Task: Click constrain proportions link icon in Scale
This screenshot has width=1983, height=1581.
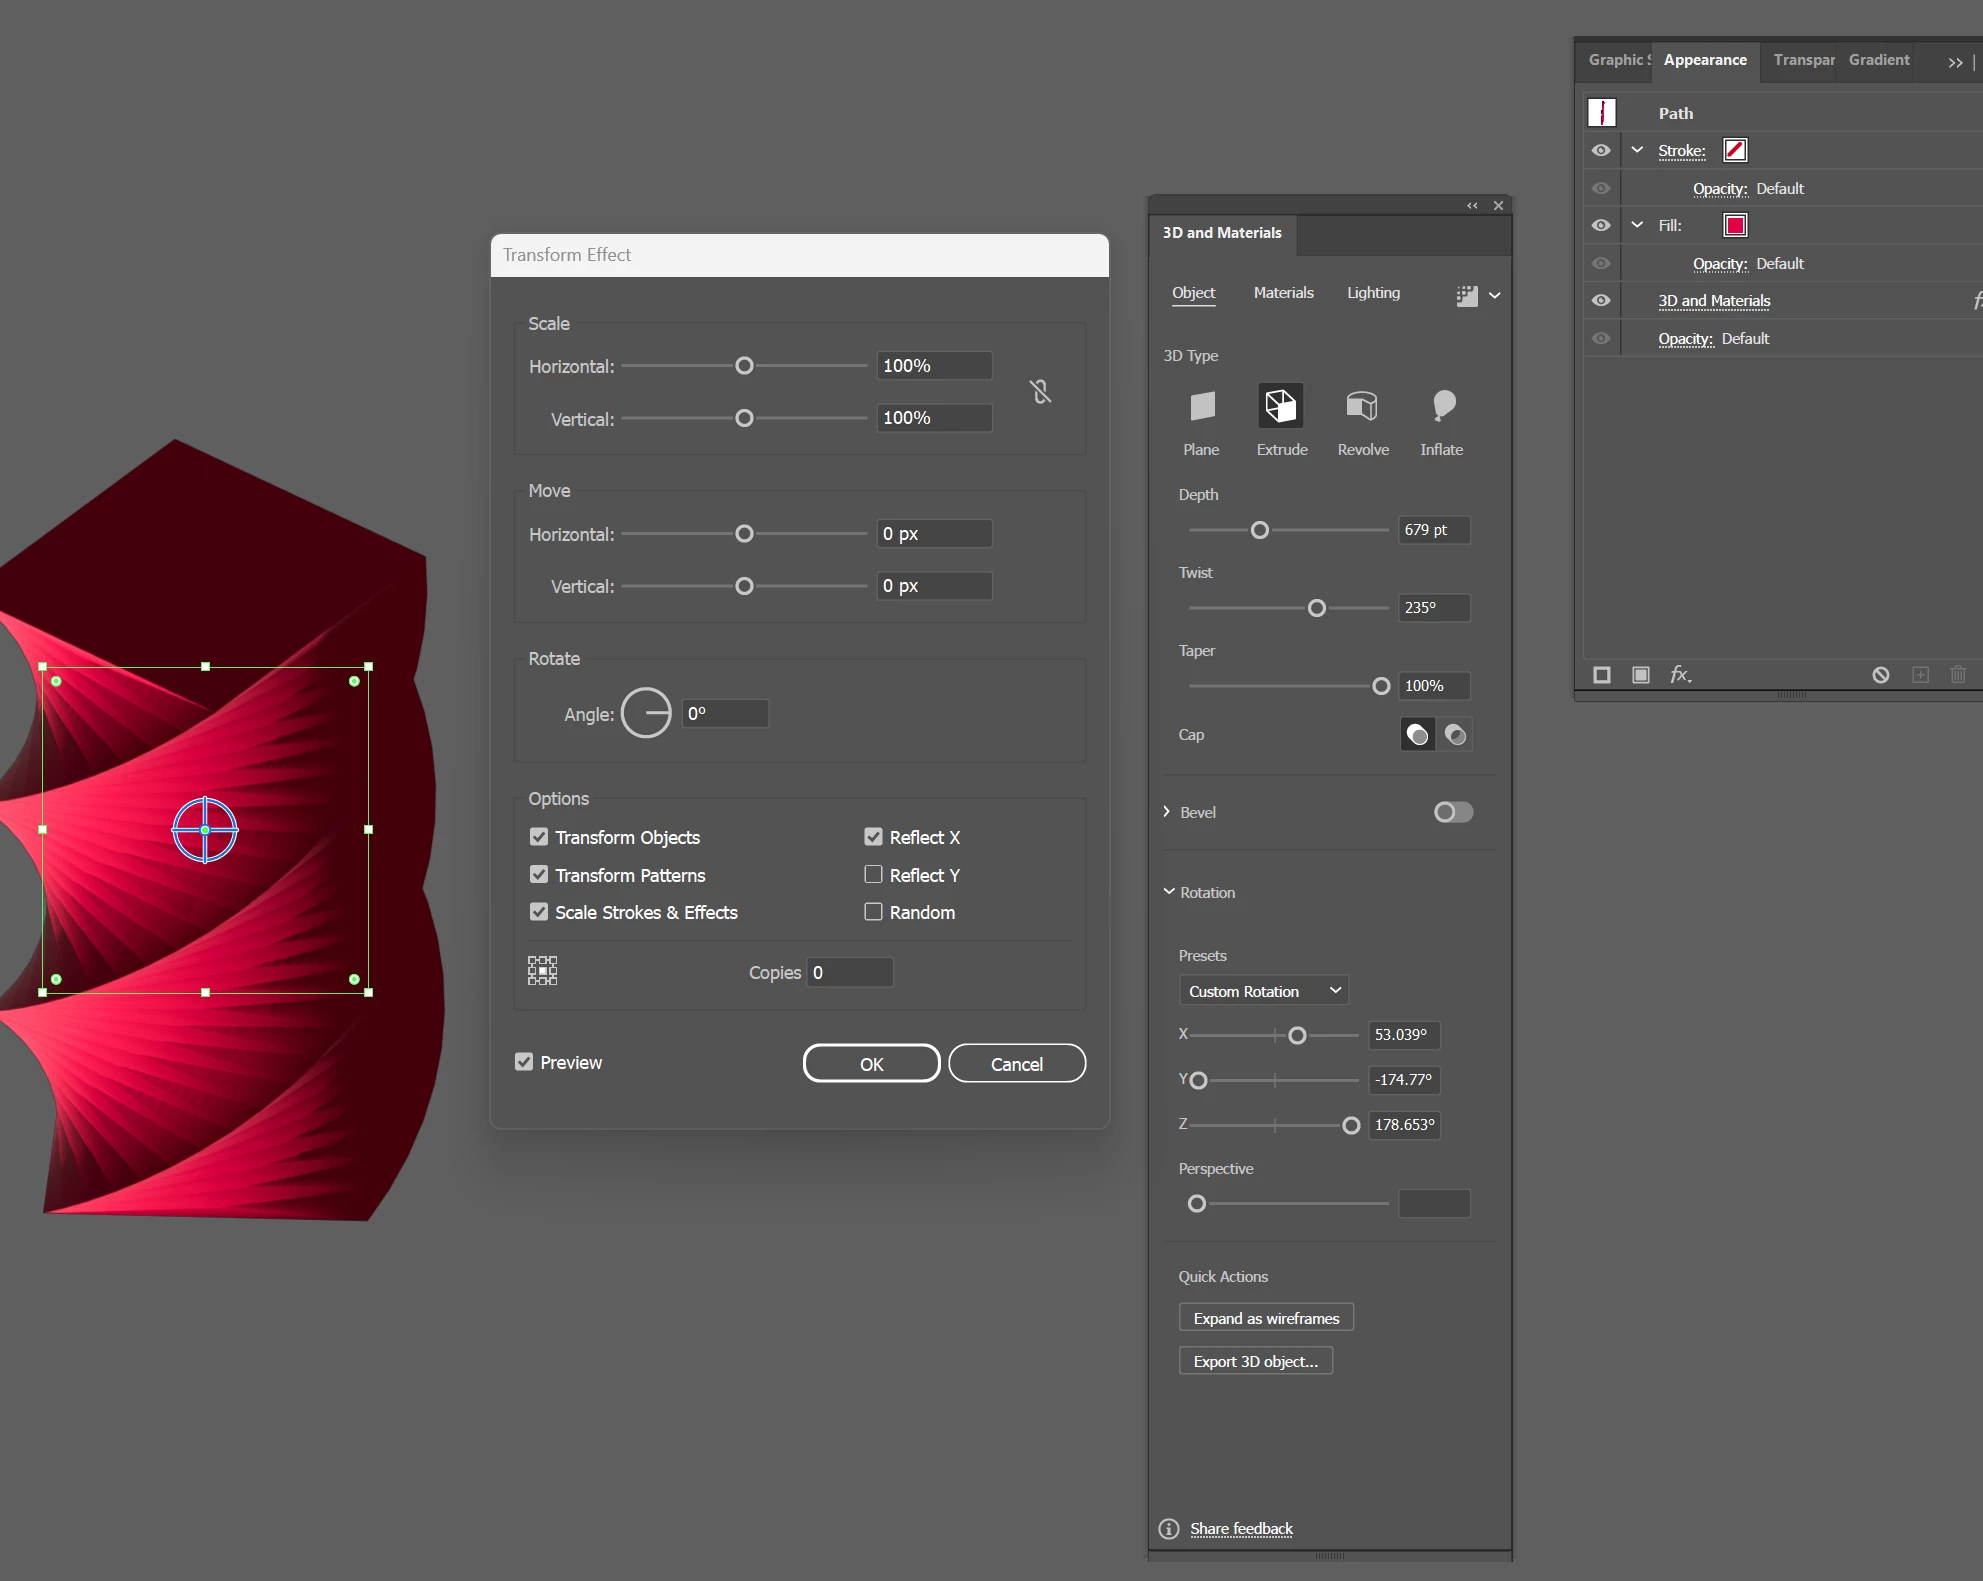Action: click(x=1041, y=392)
